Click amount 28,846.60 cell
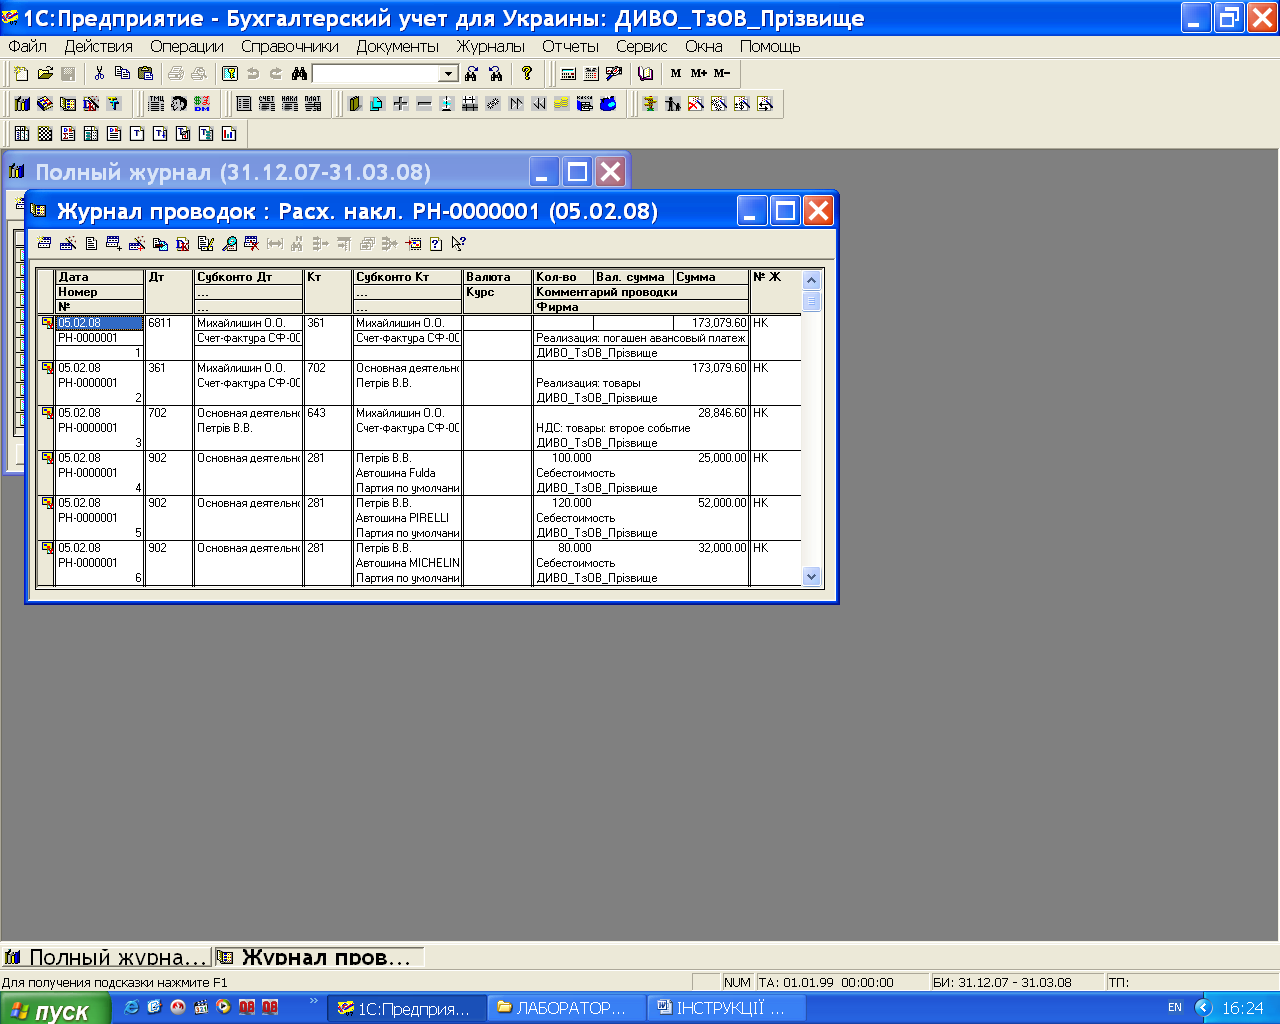 (711, 413)
